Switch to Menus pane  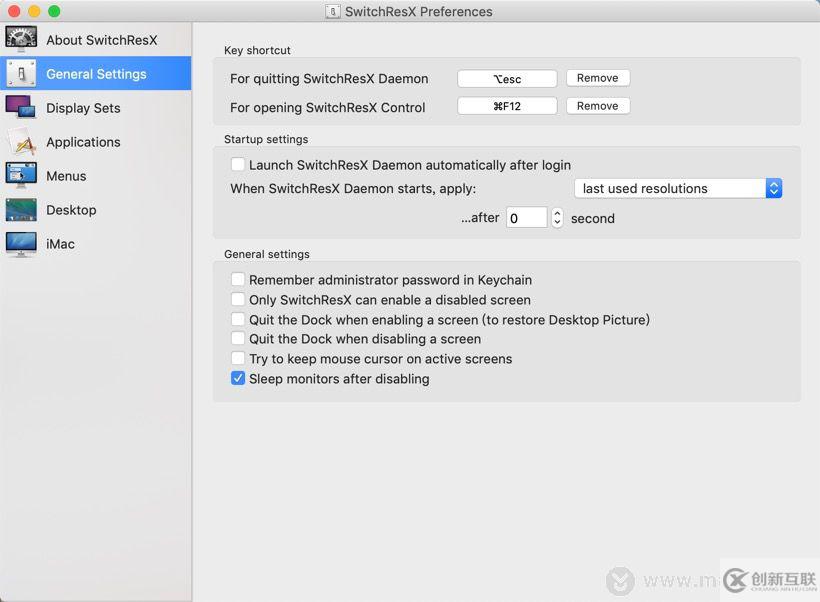(x=96, y=176)
